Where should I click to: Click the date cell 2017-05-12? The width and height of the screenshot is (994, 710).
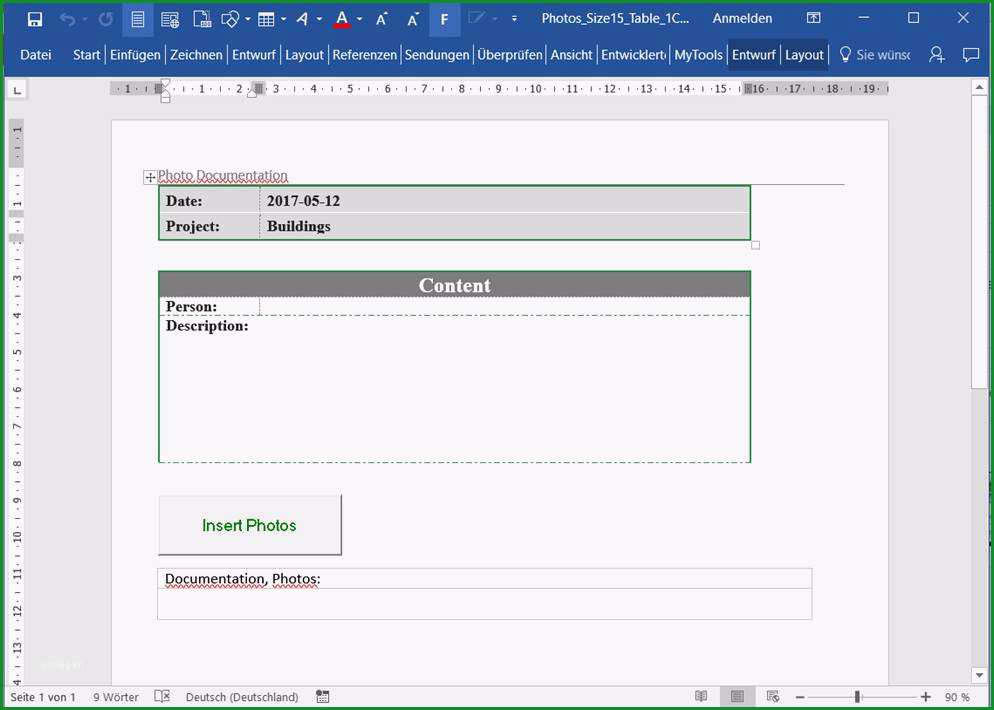click(504, 201)
